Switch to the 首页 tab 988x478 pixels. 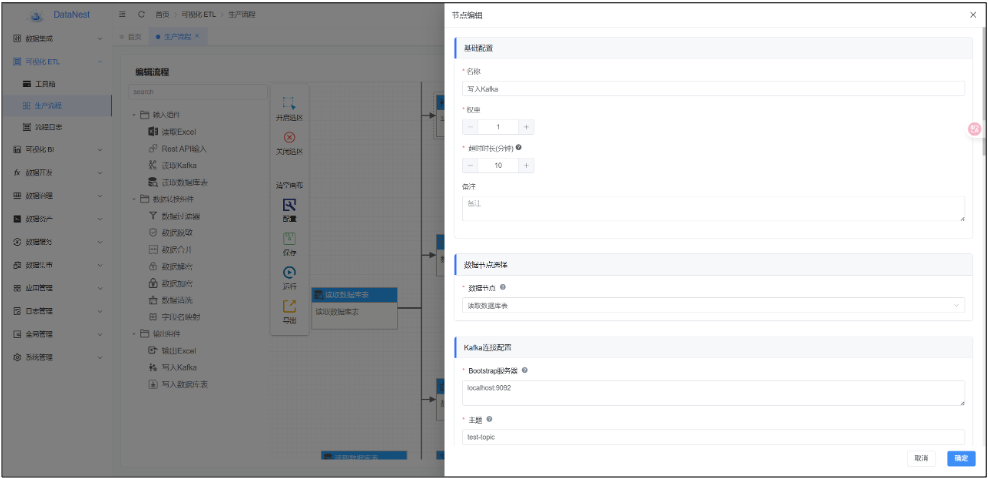click(130, 36)
